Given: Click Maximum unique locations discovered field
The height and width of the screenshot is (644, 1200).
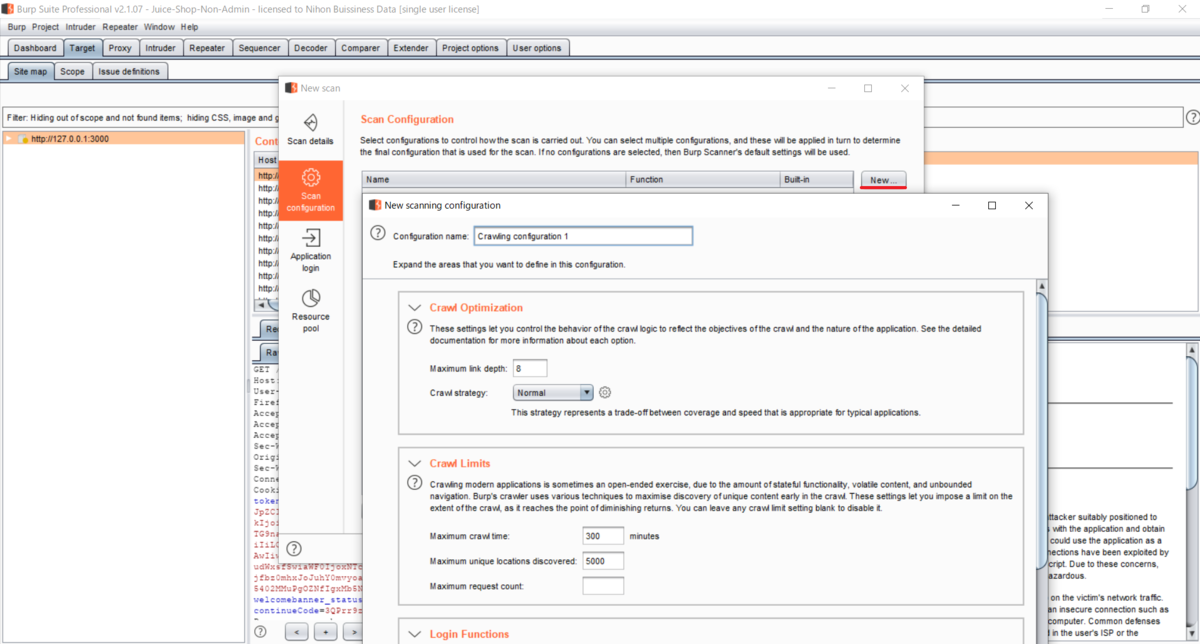Looking at the screenshot, I should pos(603,561).
